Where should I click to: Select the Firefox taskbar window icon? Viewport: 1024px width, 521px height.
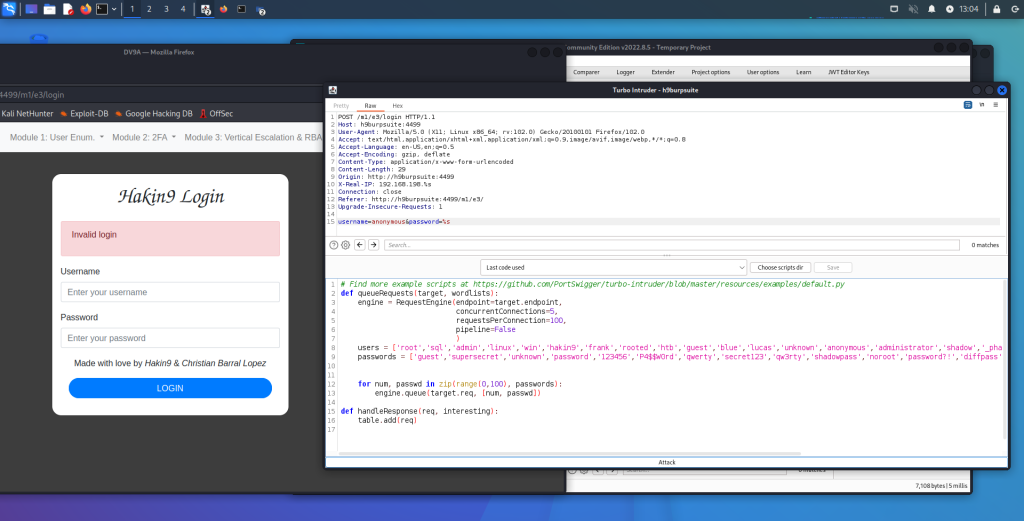point(223,9)
